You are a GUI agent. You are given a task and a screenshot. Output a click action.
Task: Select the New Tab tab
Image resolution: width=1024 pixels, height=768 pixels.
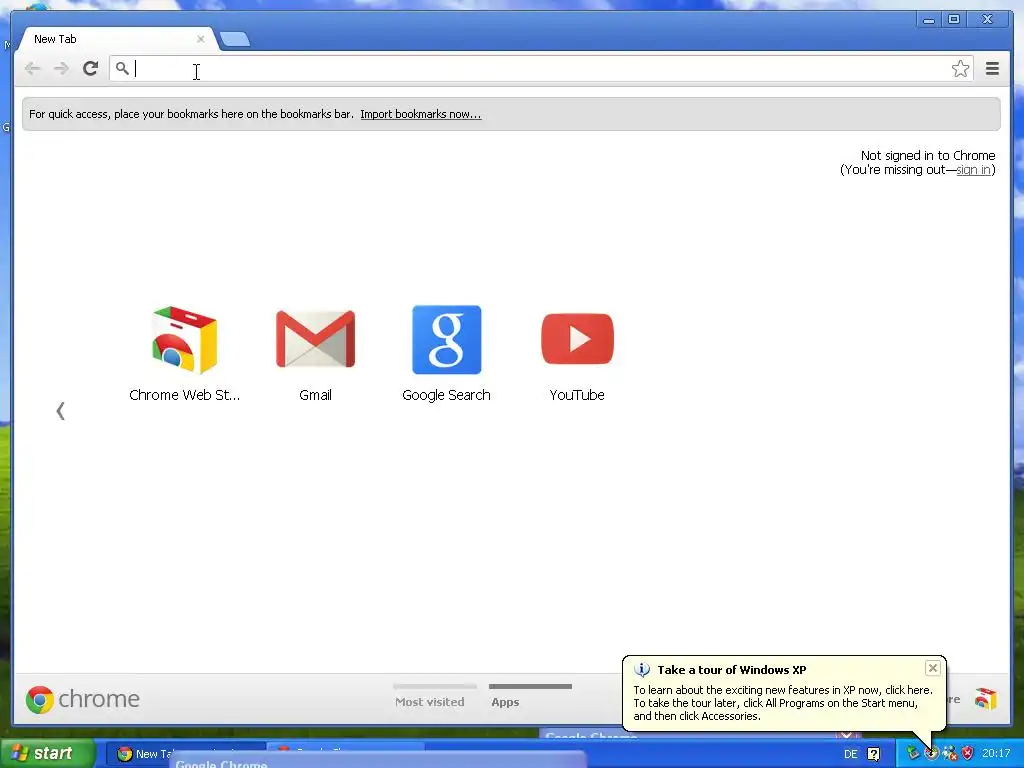pyautogui.click(x=116, y=39)
